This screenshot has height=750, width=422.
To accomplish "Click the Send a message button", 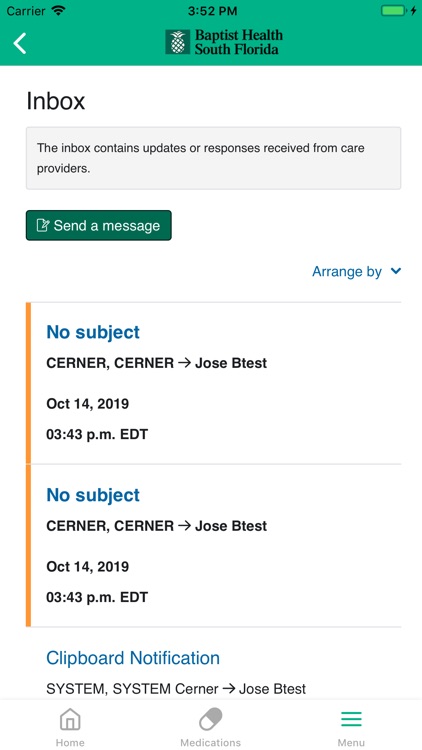I will click(99, 225).
